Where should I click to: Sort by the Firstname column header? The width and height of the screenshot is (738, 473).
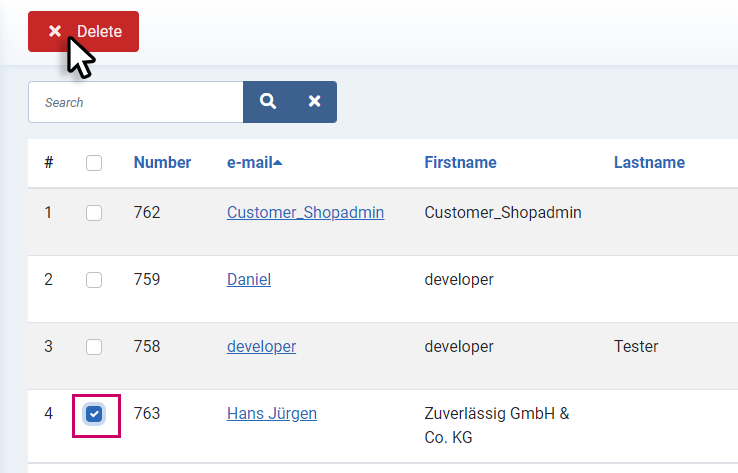(x=460, y=162)
